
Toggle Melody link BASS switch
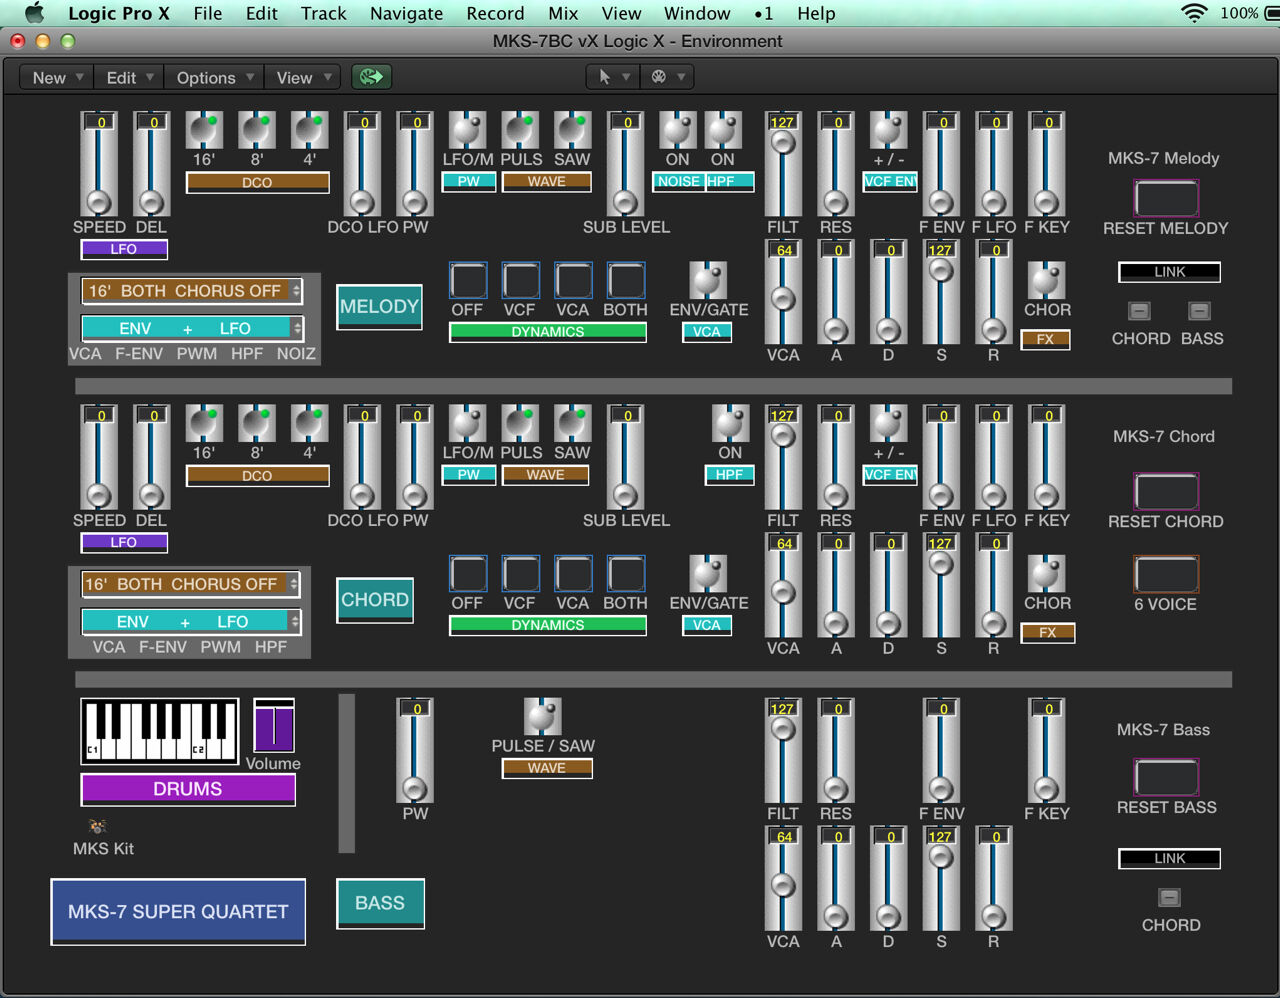pos(1200,311)
